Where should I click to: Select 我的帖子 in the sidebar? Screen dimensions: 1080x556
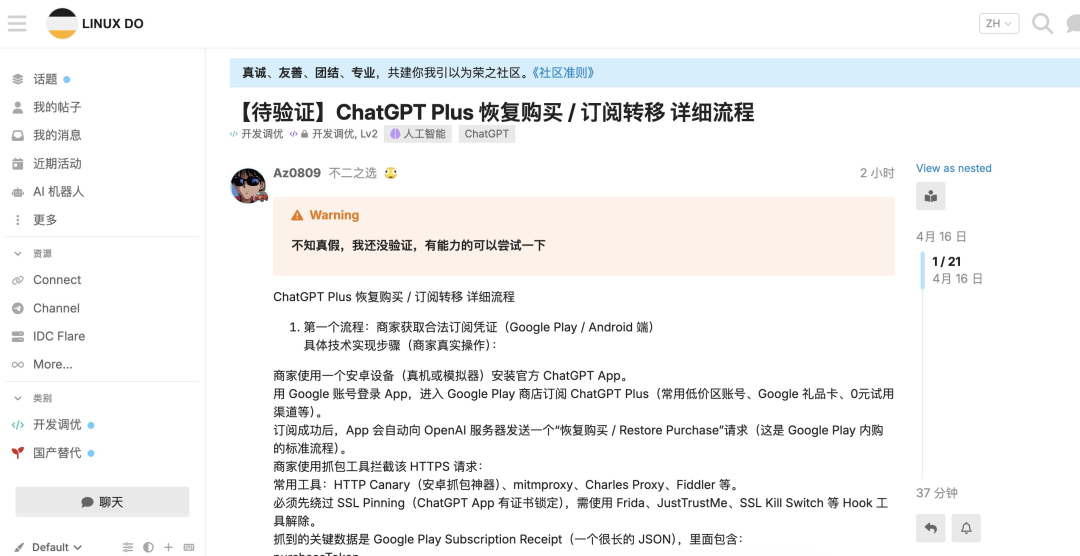pos(57,107)
